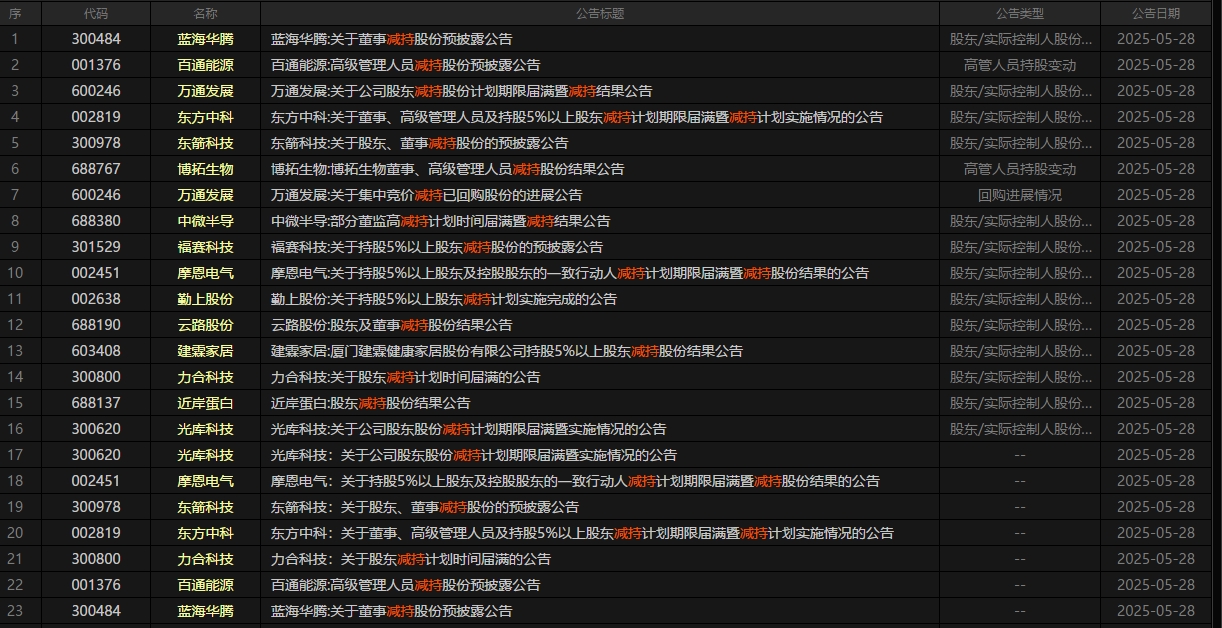Click code 001376 in row 22
This screenshot has width=1222, height=628.
tap(96, 585)
